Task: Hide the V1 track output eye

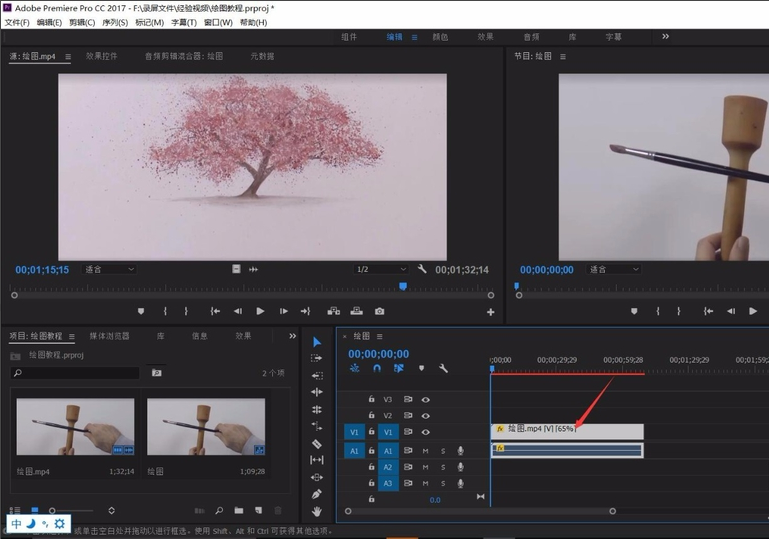Action: click(x=425, y=432)
